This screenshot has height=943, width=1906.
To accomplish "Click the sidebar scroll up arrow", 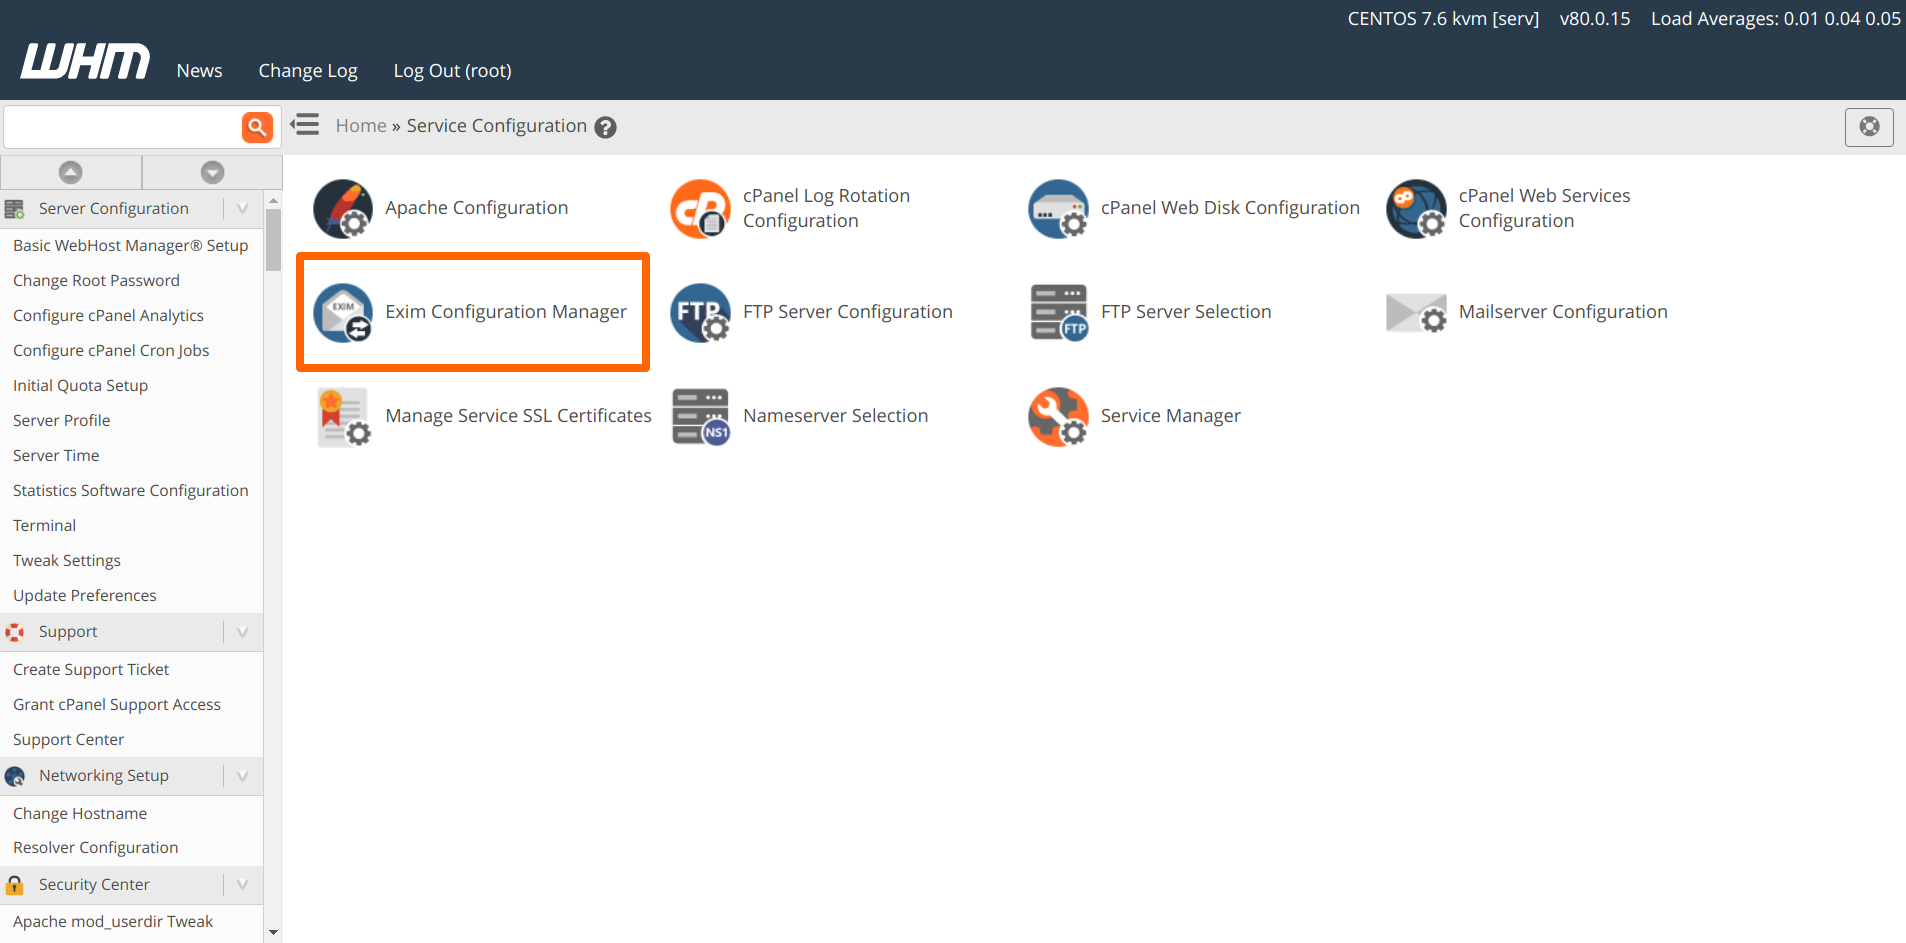I will 273,201.
